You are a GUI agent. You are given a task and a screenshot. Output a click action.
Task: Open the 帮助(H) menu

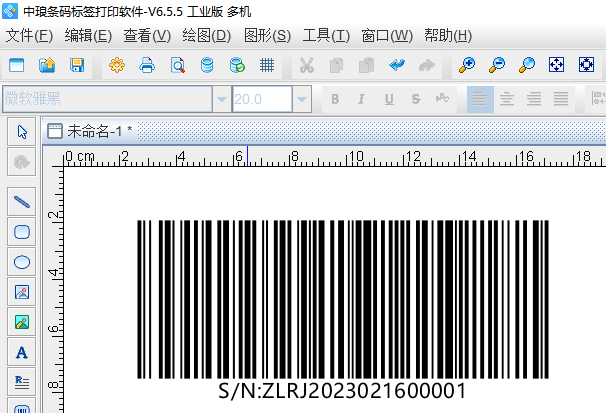point(448,36)
